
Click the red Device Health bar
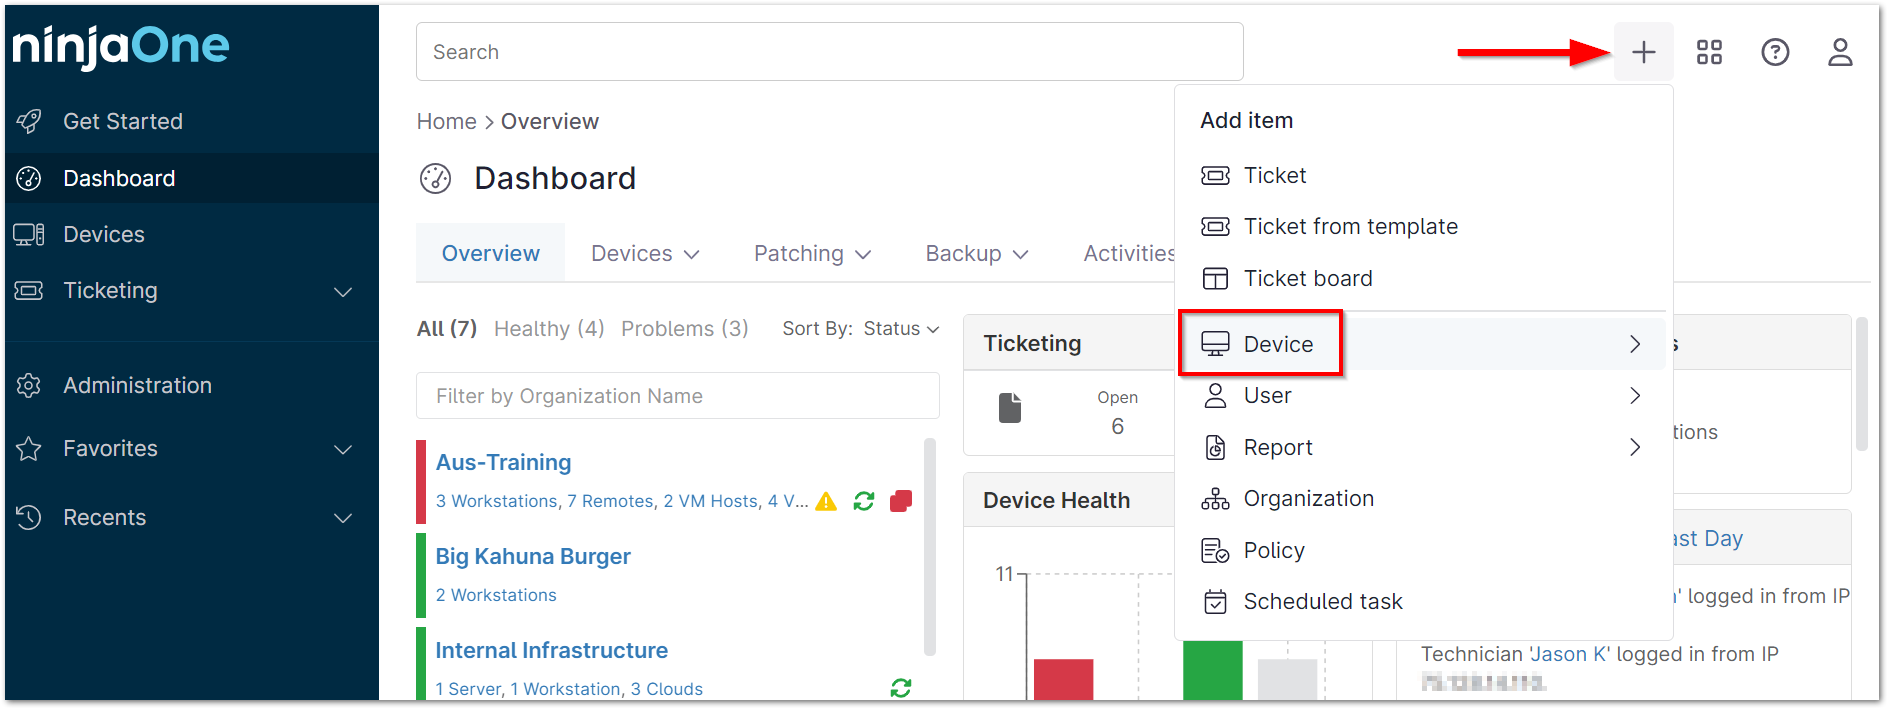coord(1062,678)
